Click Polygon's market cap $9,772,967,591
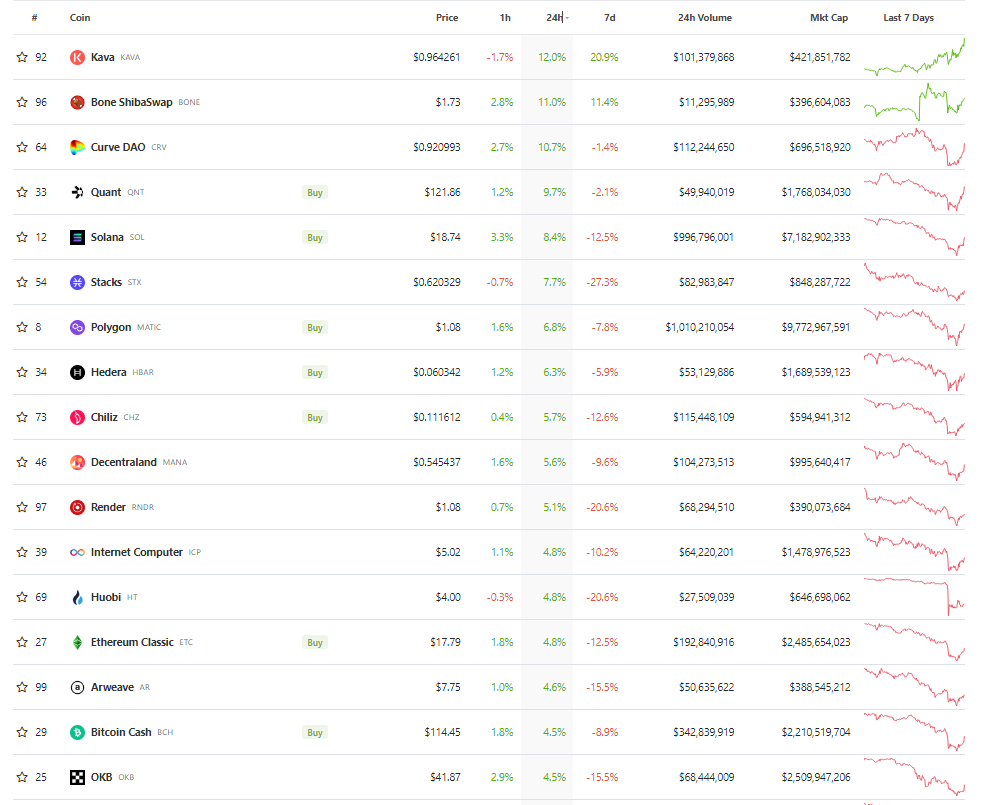Viewport: 988px width, 805px height. (x=815, y=328)
